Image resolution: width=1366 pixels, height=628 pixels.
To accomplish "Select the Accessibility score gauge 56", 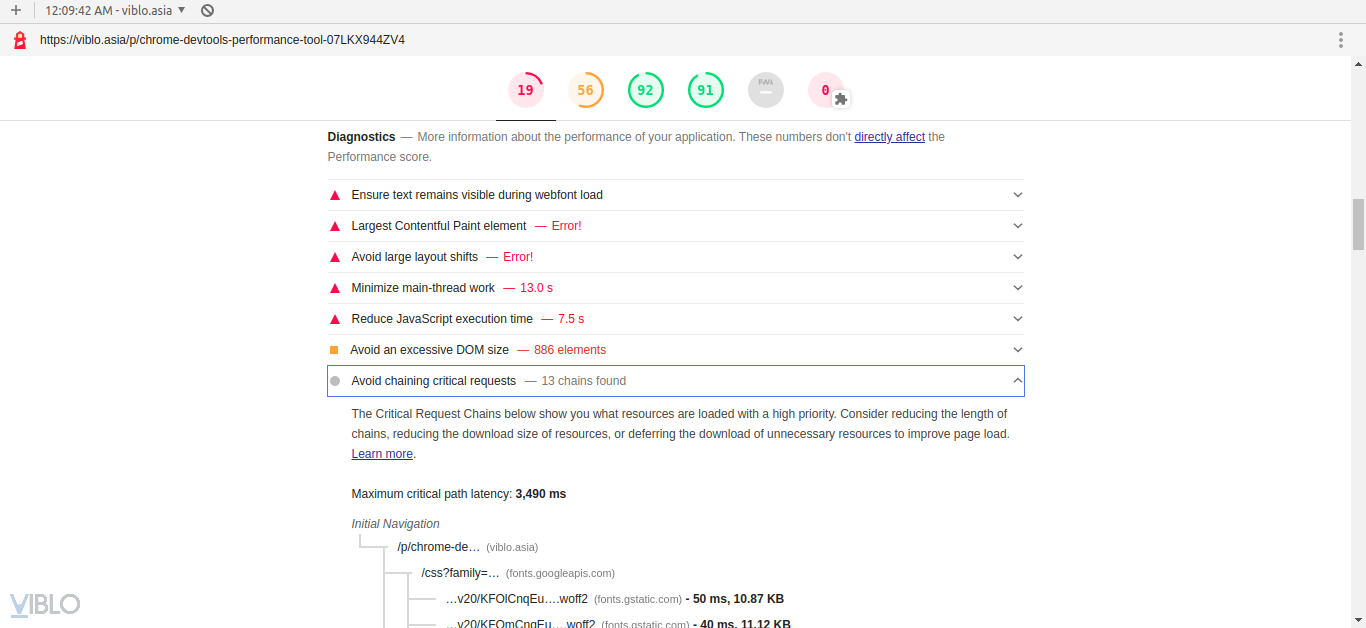I will 585,90.
